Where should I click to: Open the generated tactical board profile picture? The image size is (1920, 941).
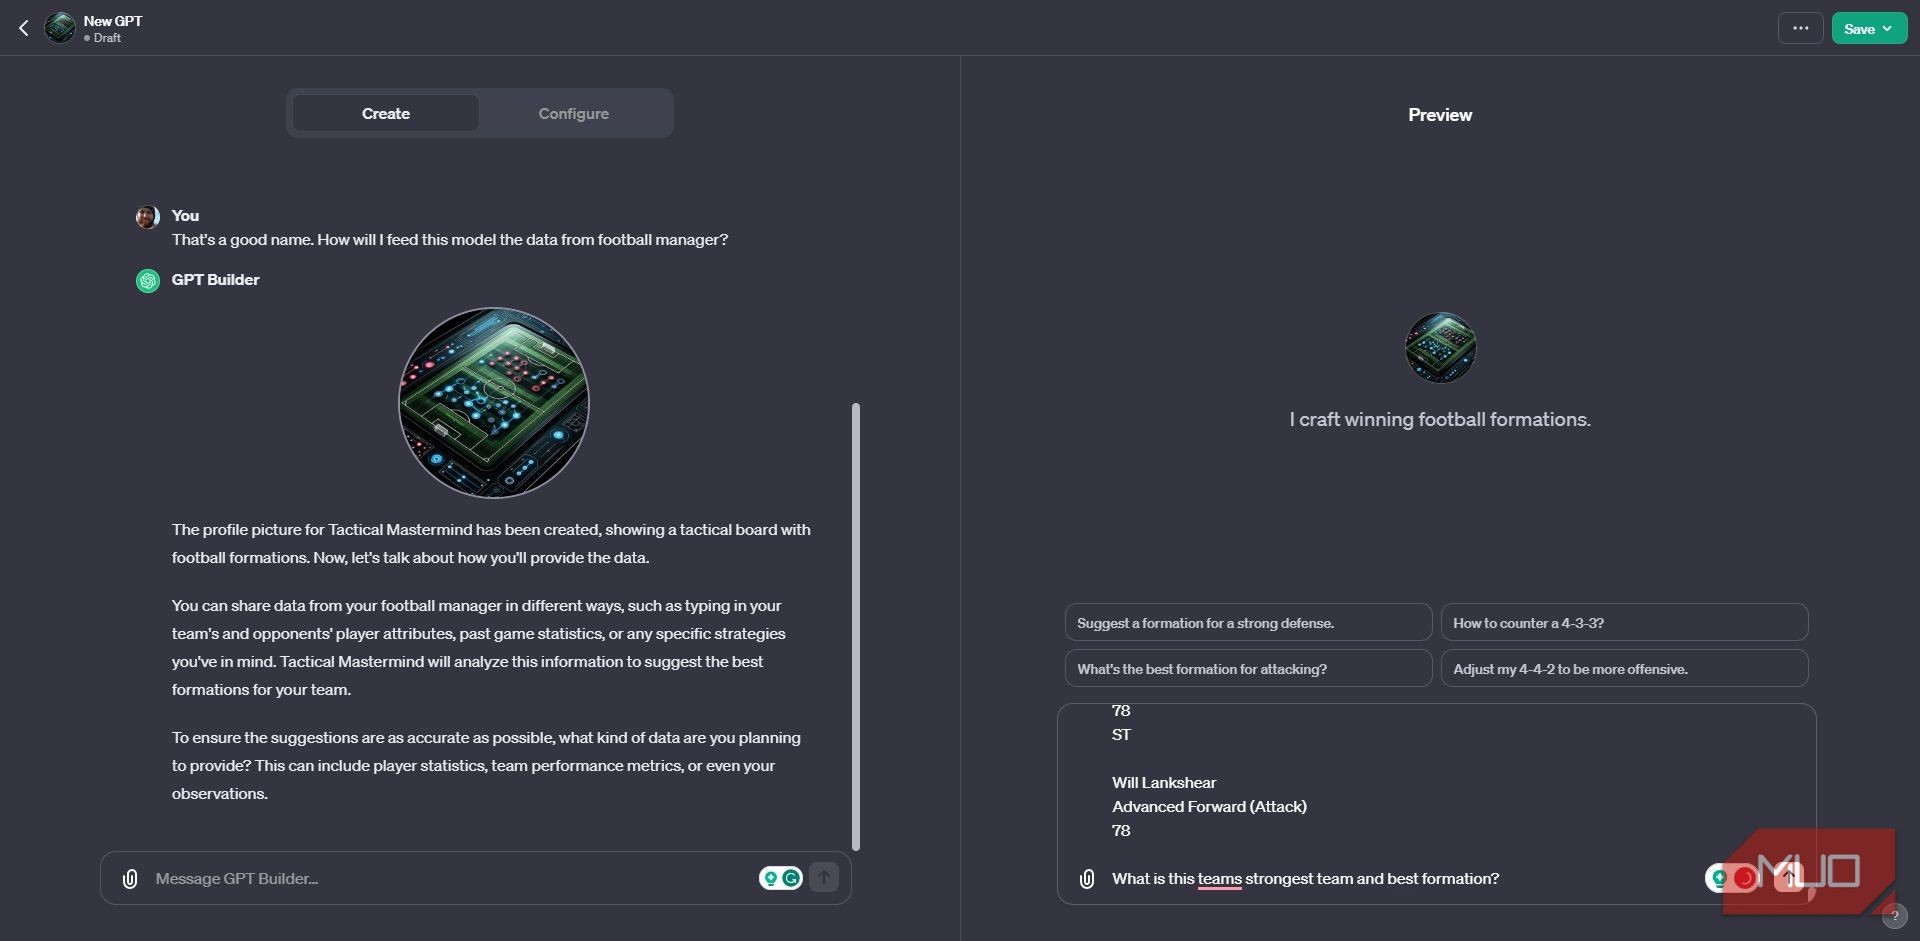coord(494,403)
